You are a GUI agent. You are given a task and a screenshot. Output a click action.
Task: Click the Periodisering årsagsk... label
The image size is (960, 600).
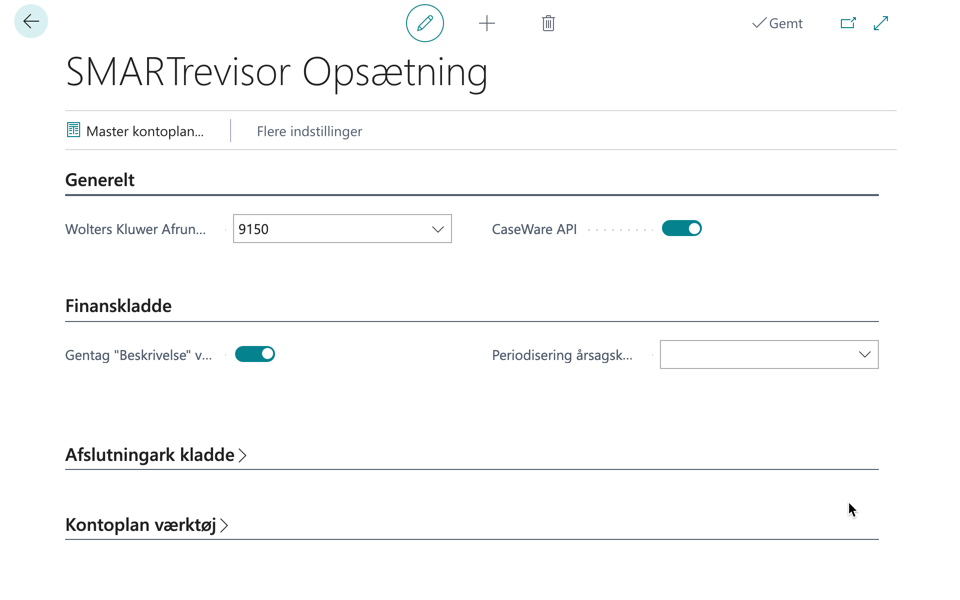tap(562, 355)
